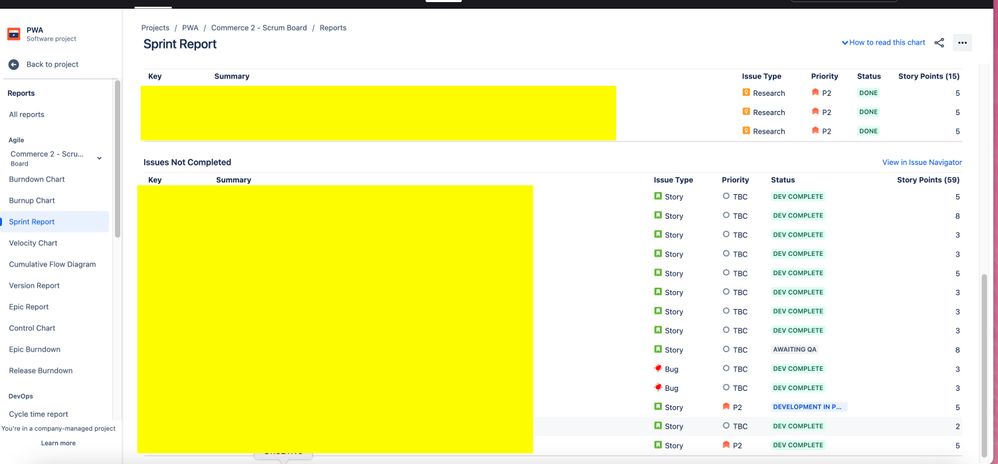The width and height of the screenshot is (998, 464).
Task: Open Epic Report
Action: tap(29, 307)
